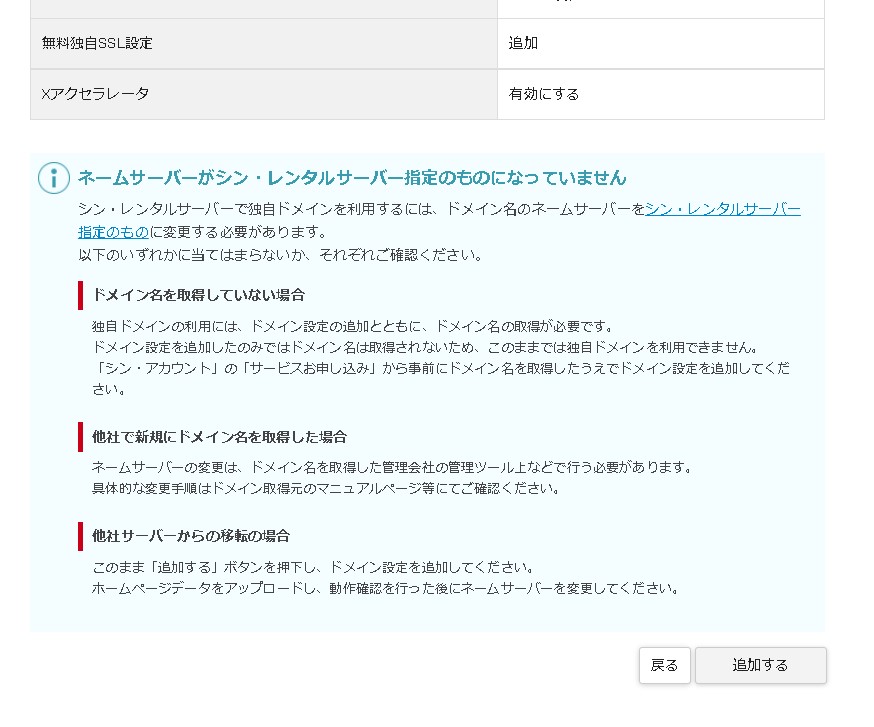The width and height of the screenshot is (874, 727).
Task: Click red bar beside 他社サーバーからの移転の場合
Action: click(80, 536)
